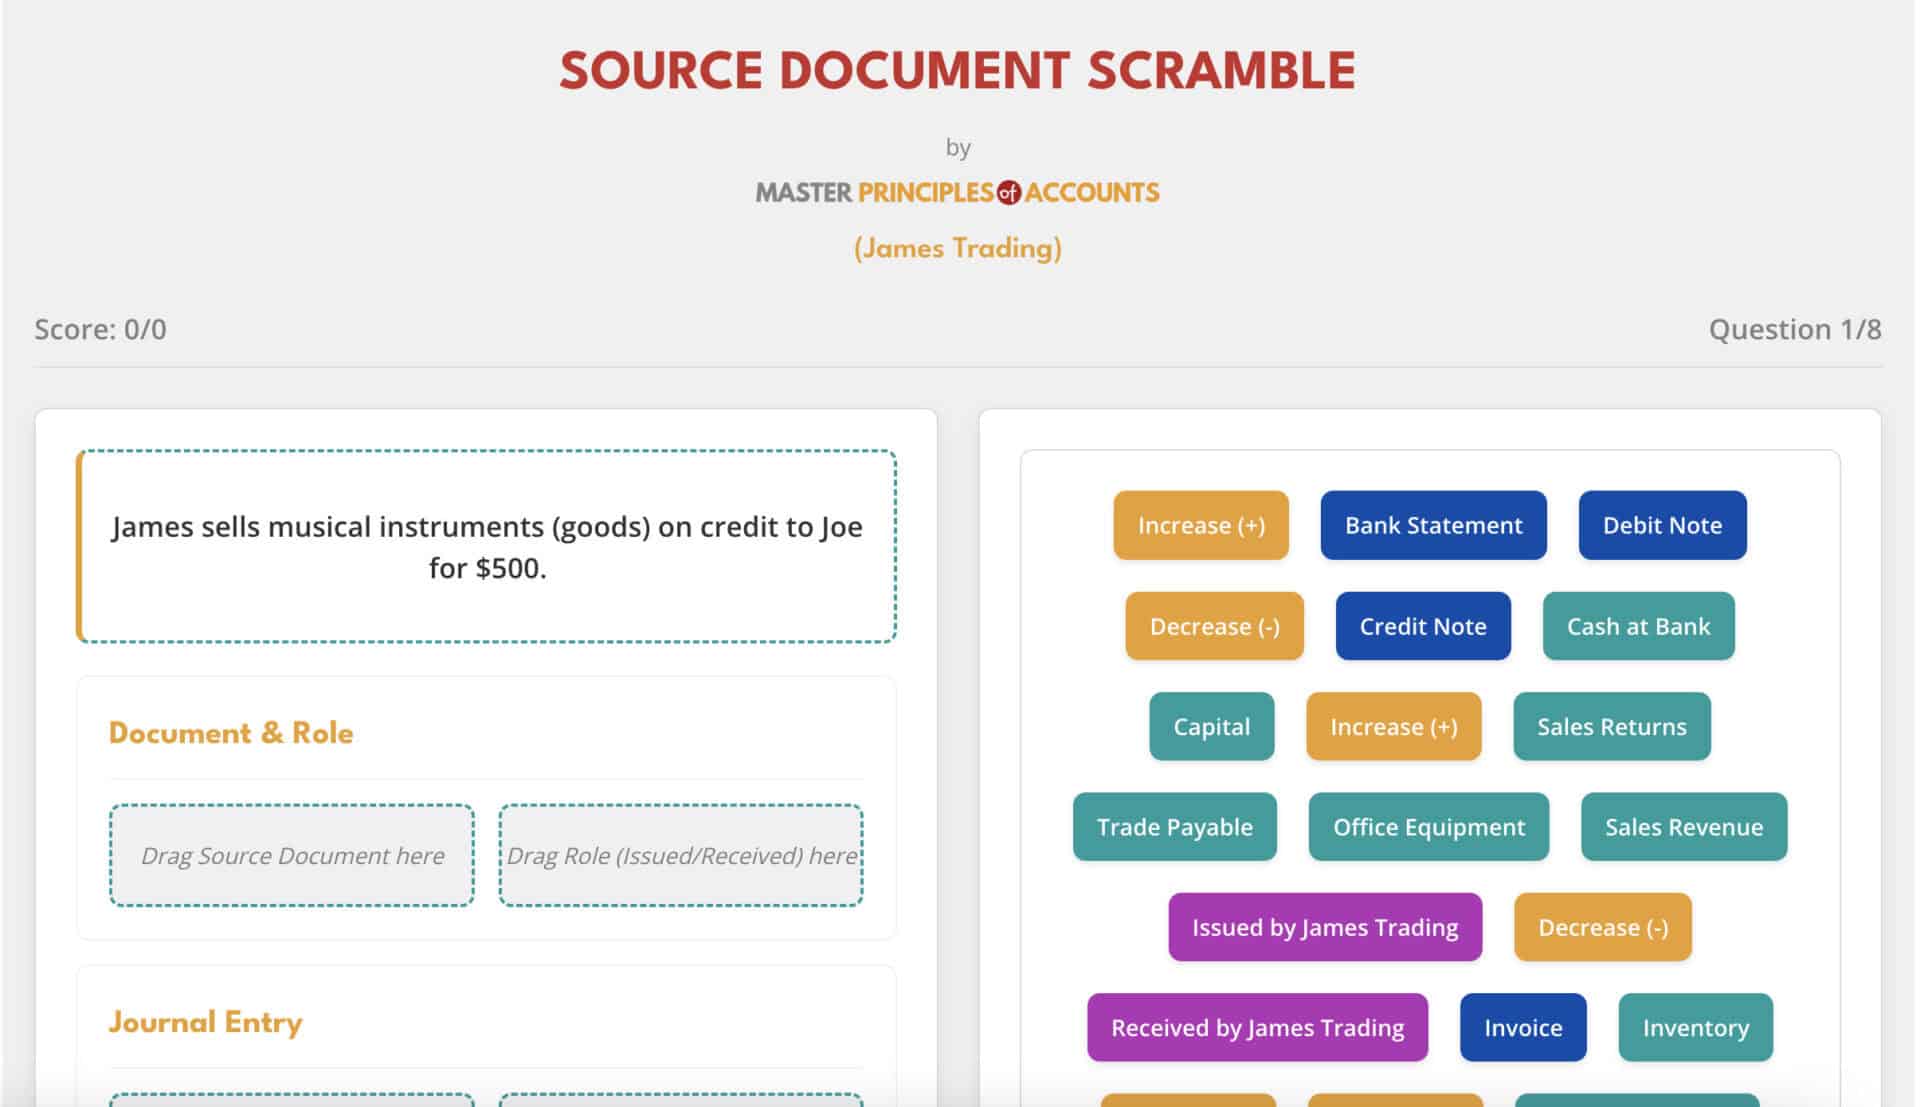Click the Inventory chip

pyautogui.click(x=1695, y=1027)
